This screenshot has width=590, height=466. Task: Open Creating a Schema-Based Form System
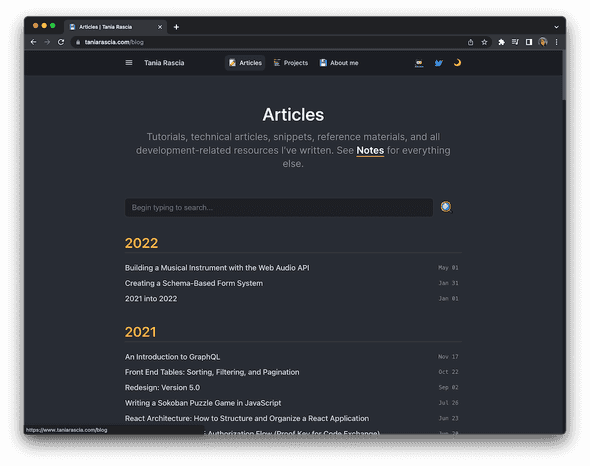click(194, 283)
